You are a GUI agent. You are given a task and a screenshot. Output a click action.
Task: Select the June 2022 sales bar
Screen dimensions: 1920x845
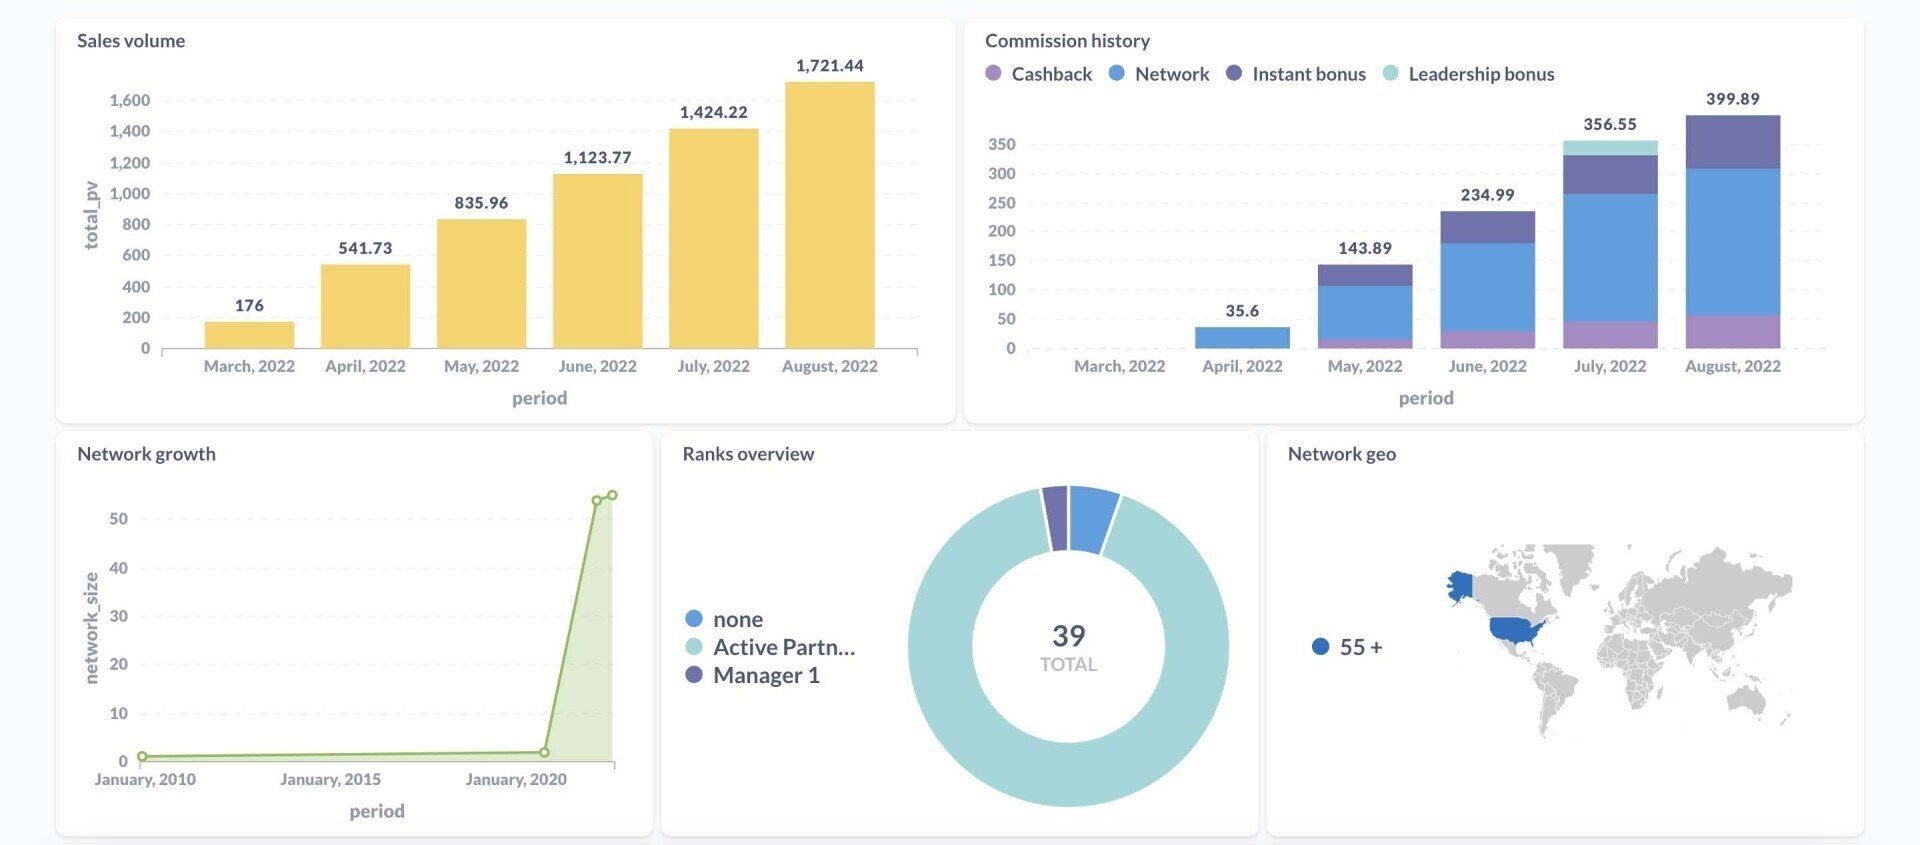(597, 261)
